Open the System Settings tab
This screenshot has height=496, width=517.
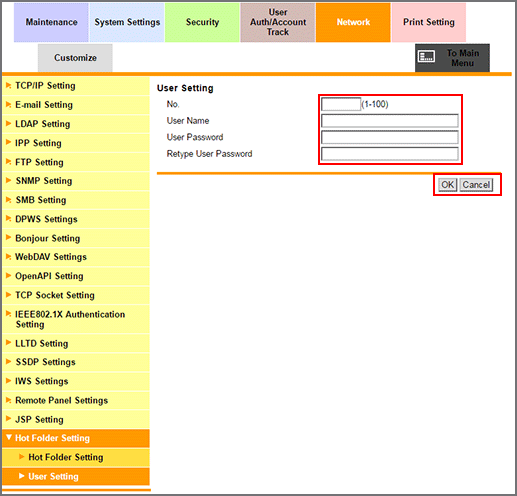[x=127, y=22]
